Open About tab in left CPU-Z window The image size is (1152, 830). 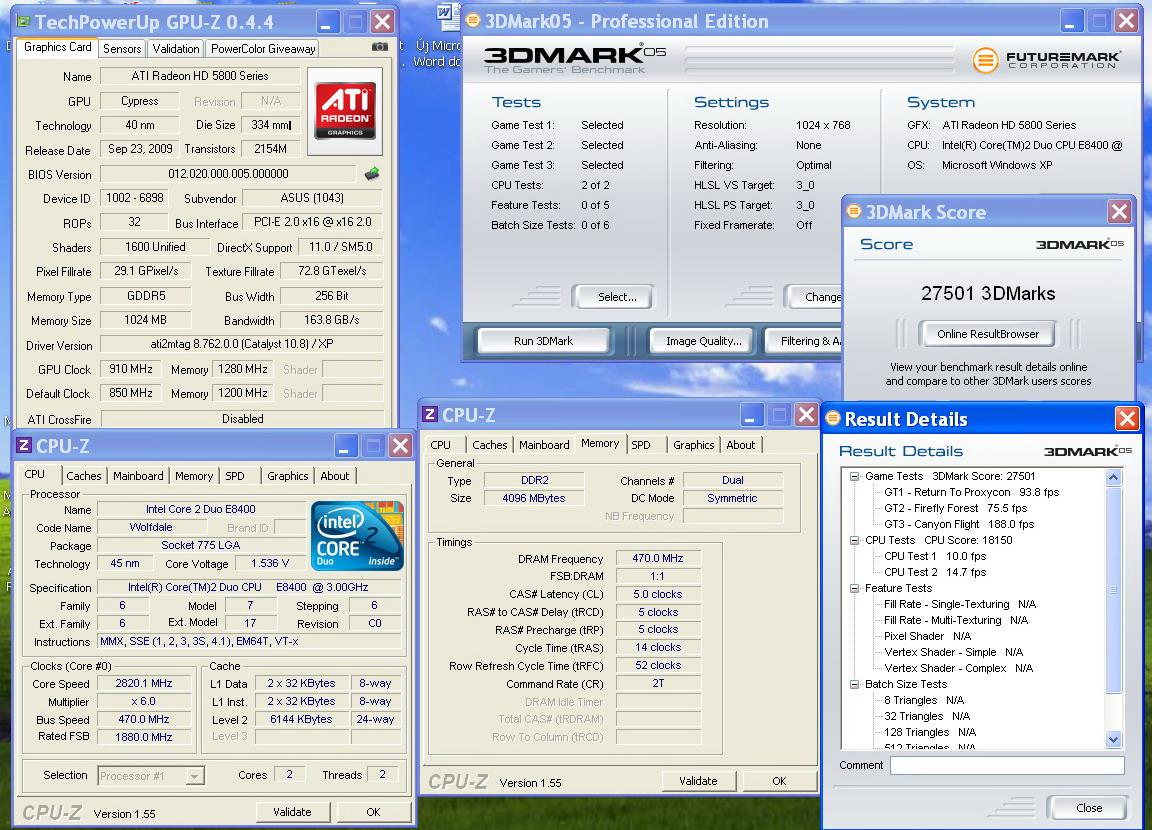pos(335,476)
